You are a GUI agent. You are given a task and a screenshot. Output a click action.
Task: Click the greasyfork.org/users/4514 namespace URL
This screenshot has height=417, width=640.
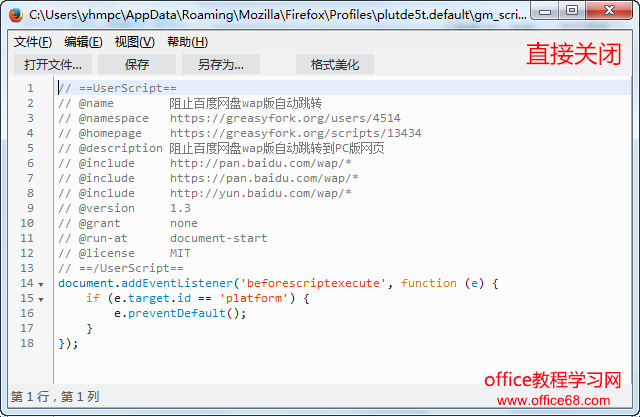click(285, 118)
